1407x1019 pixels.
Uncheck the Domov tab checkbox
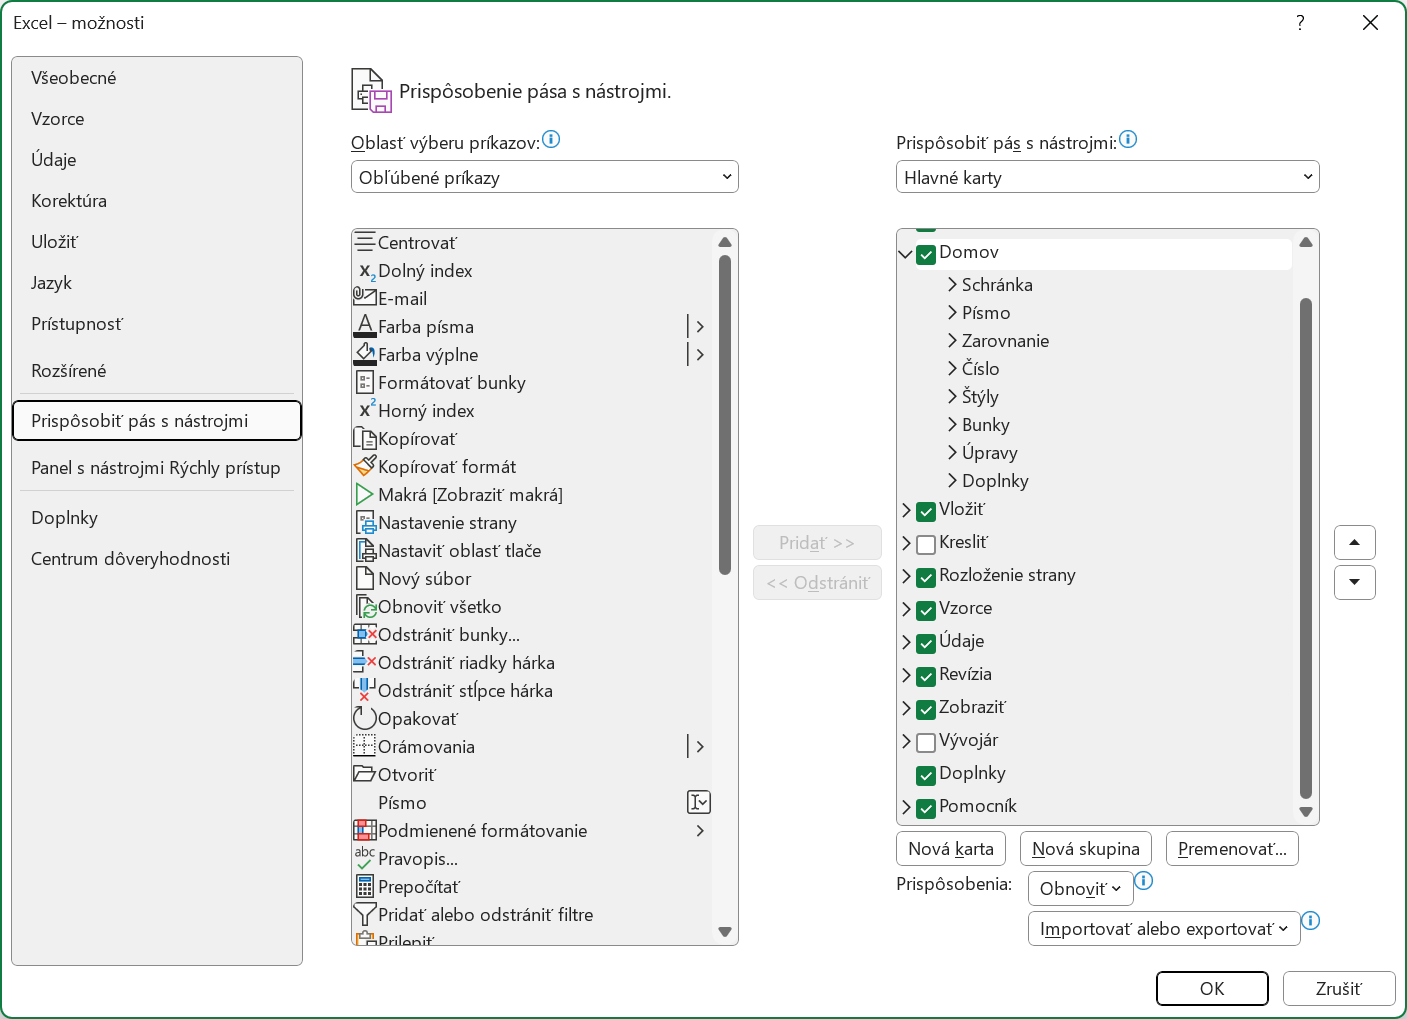pos(926,254)
